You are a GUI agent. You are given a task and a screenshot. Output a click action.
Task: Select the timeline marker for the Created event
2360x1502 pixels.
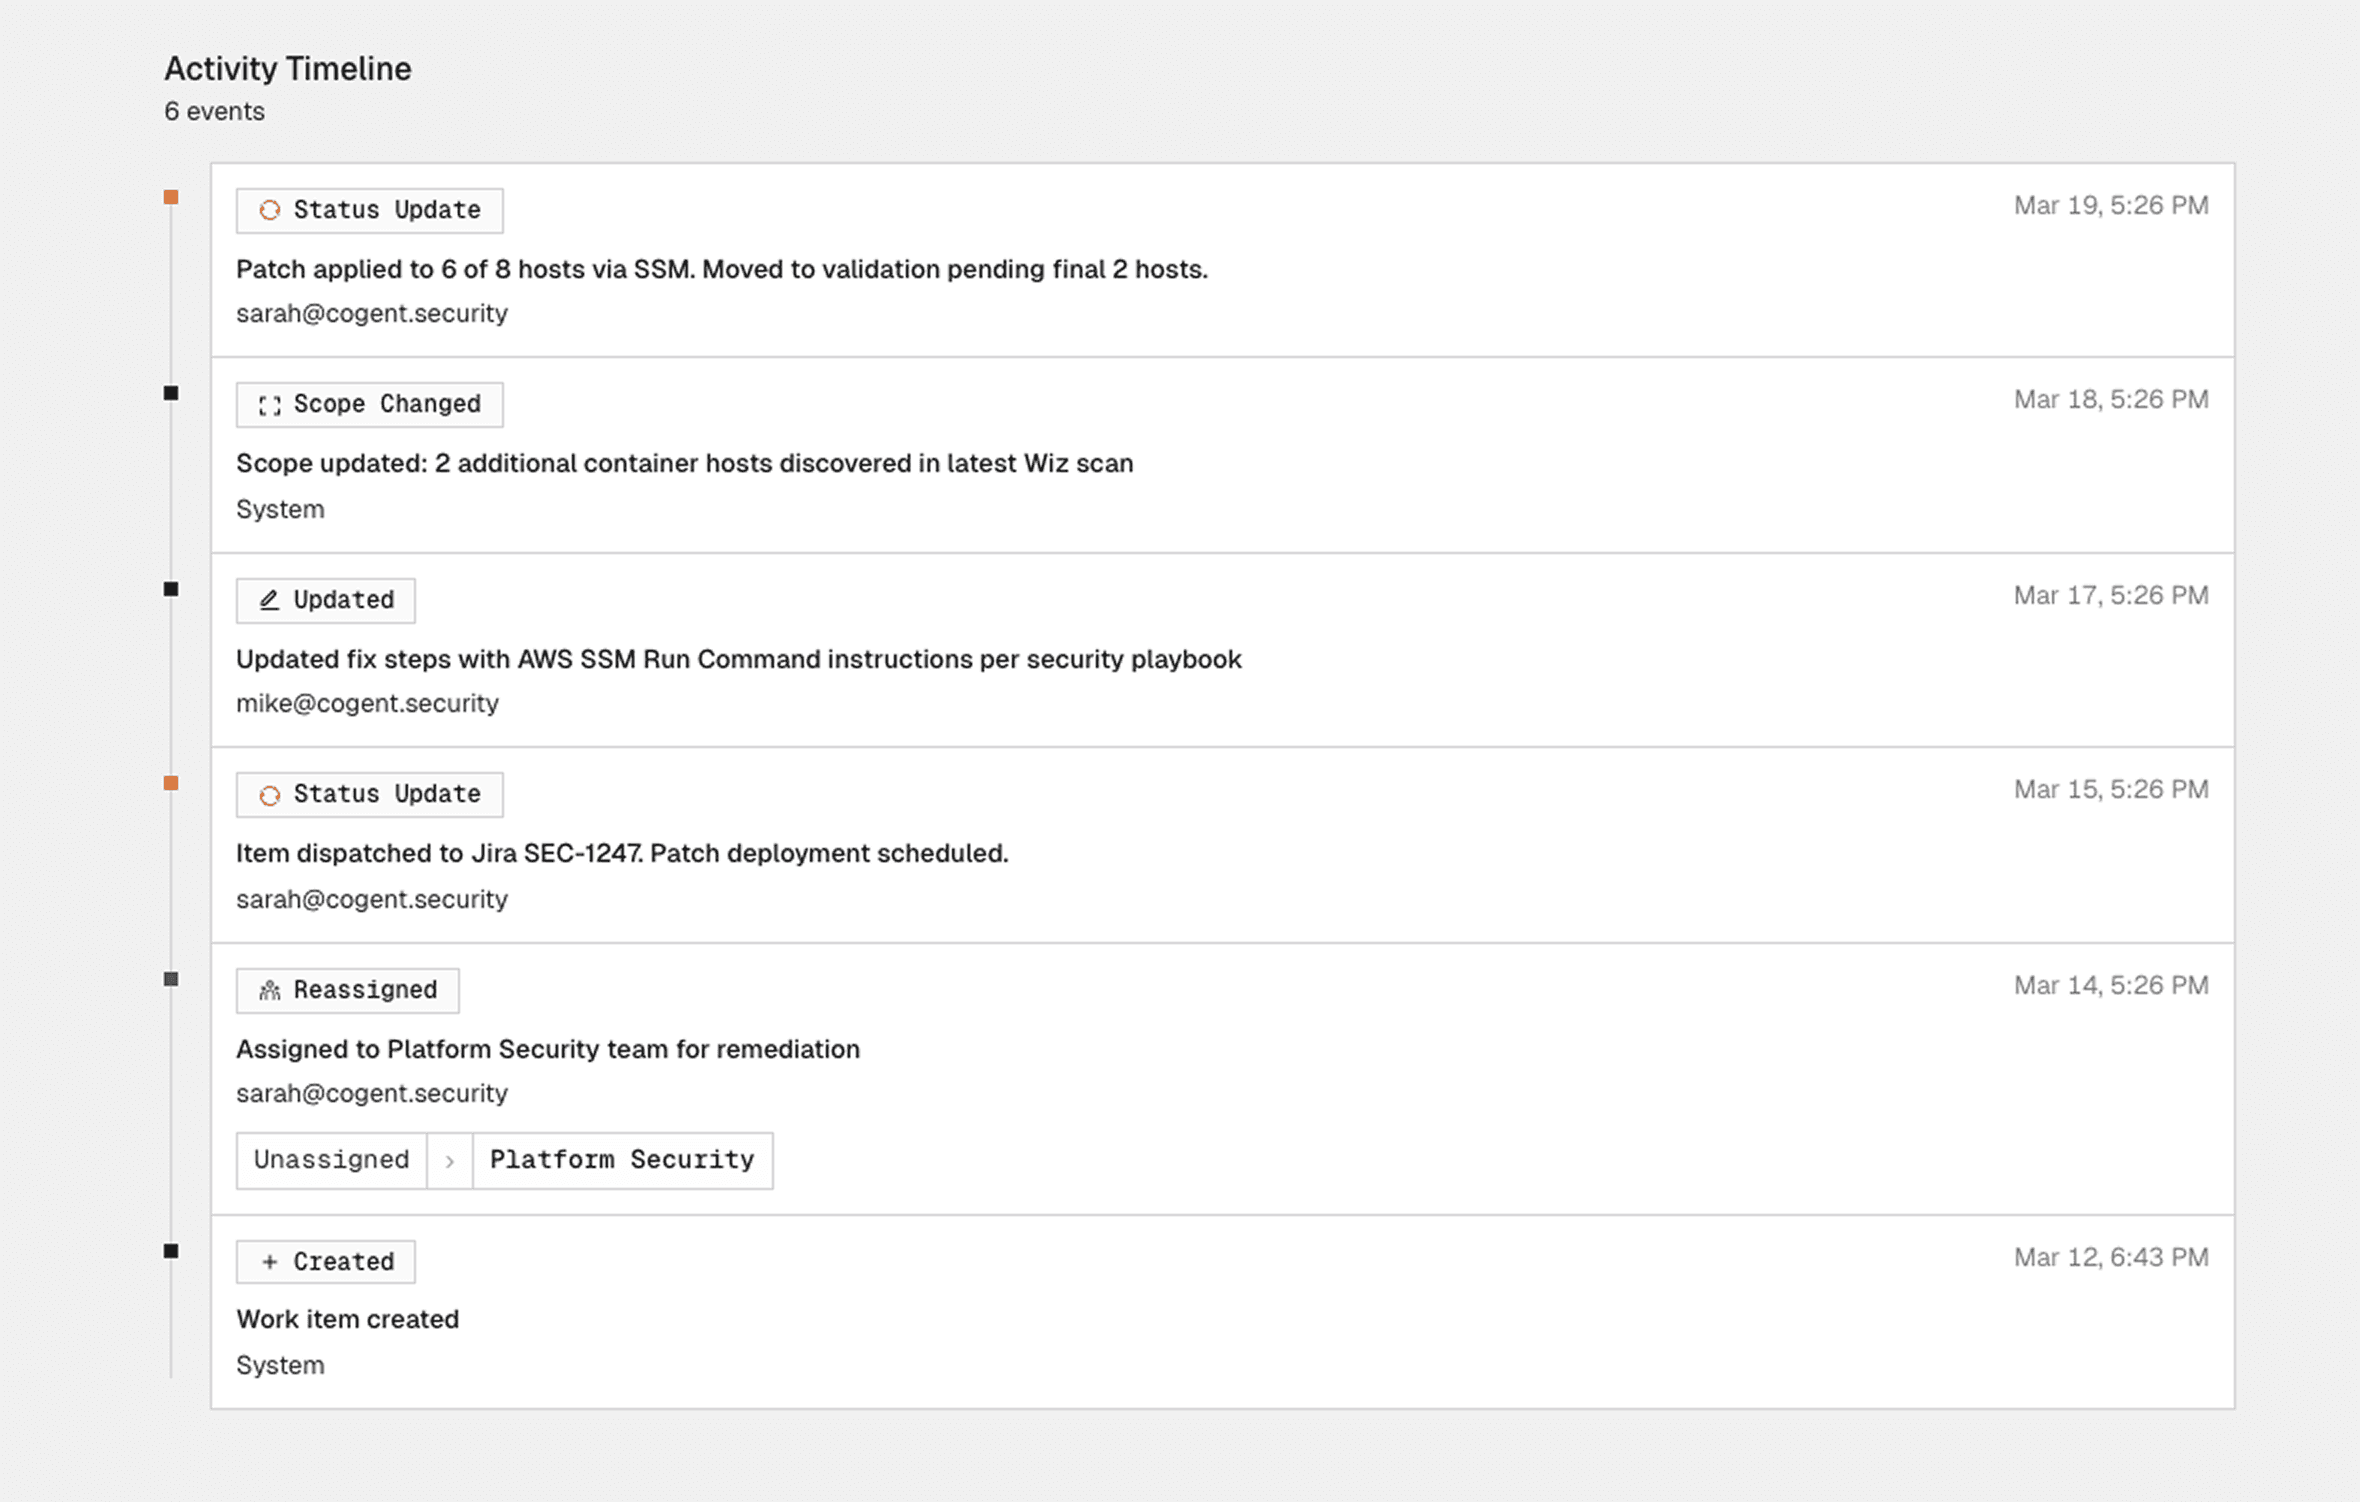click(x=171, y=1251)
